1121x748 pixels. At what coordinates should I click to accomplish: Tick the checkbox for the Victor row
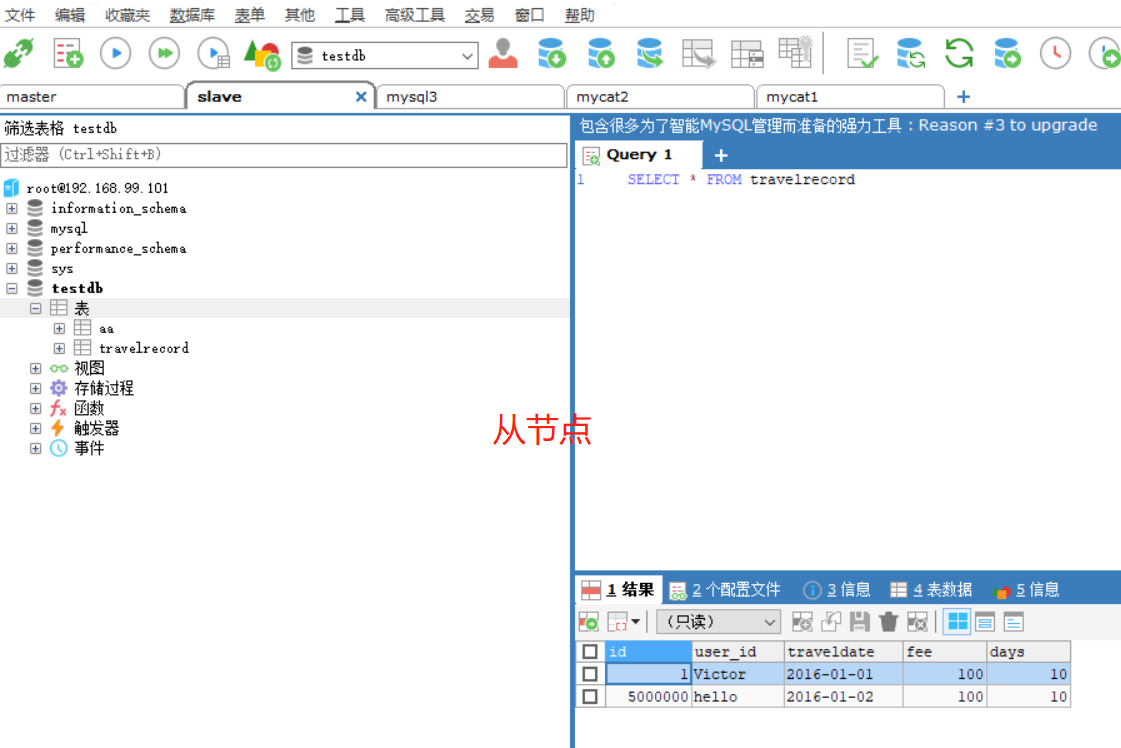(x=590, y=674)
